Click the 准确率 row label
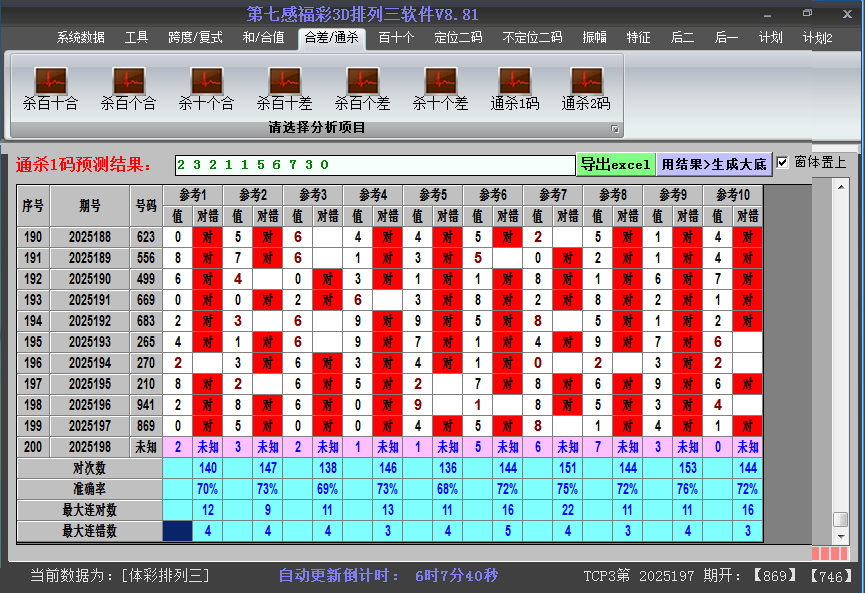Image resolution: width=865 pixels, height=593 pixels. tap(89, 489)
